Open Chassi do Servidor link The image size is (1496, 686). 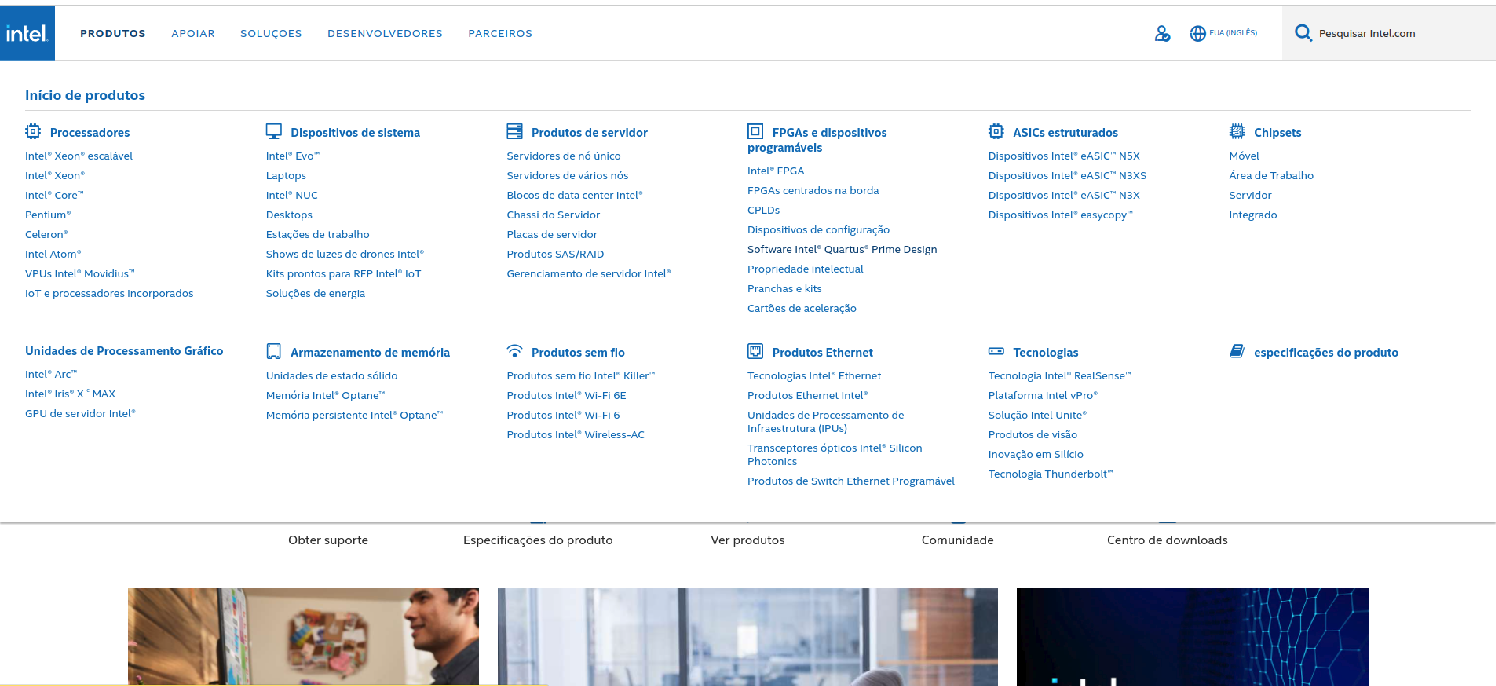(554, 215)
